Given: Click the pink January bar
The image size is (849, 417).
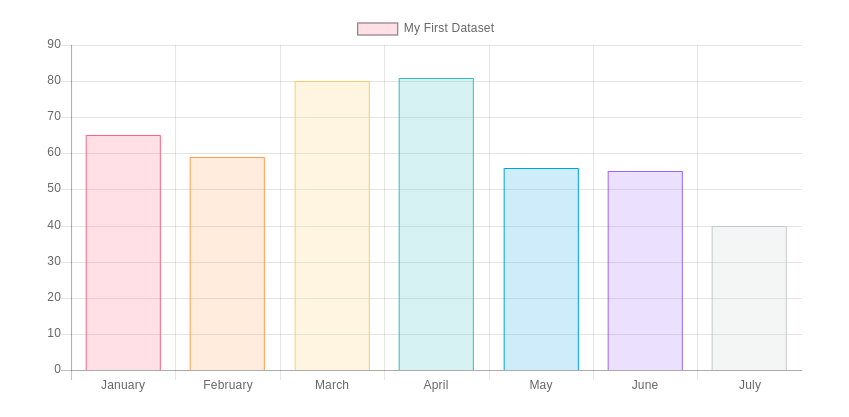Looking at the screenshot, I should [x=123, y=253].
